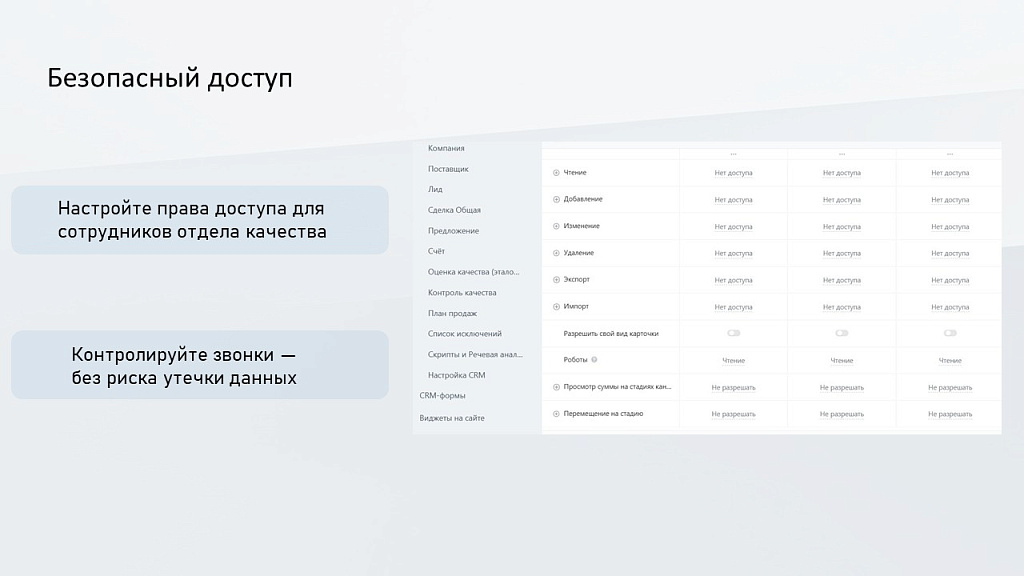Enable the rightmost card view toggle
Viewport: 1024px width, 576px height.
point(948,333)
